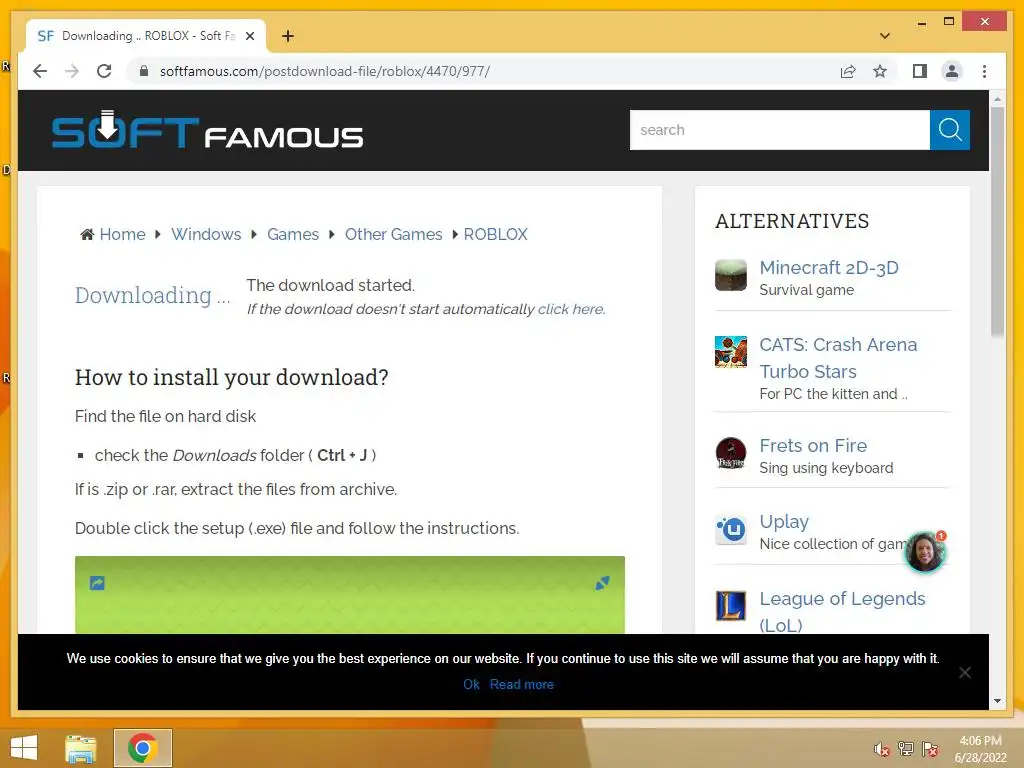Screen dimensions: 1024x768
Task: Click CATS Crash Arena thumbnail icon
Action: pyautogui.click(x=731, y=352)
